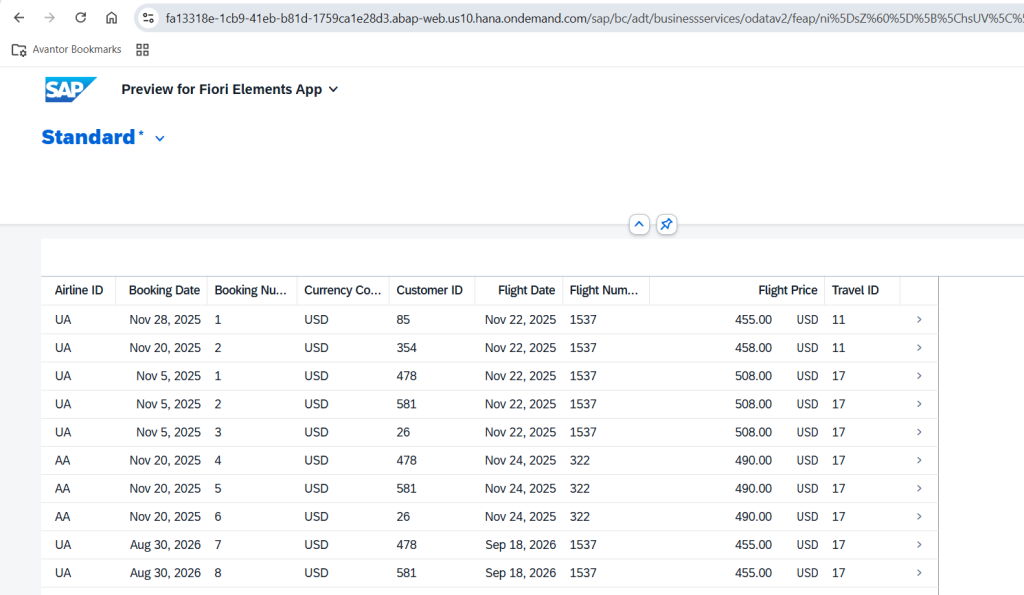Open the apps grid icon in bookmarks bar

[x=142, y=50]
